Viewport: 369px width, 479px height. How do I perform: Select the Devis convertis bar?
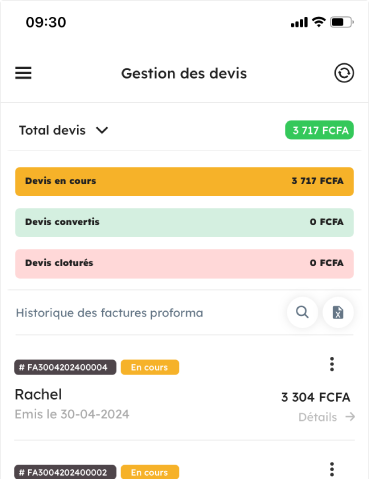click(x=184, y=222)
